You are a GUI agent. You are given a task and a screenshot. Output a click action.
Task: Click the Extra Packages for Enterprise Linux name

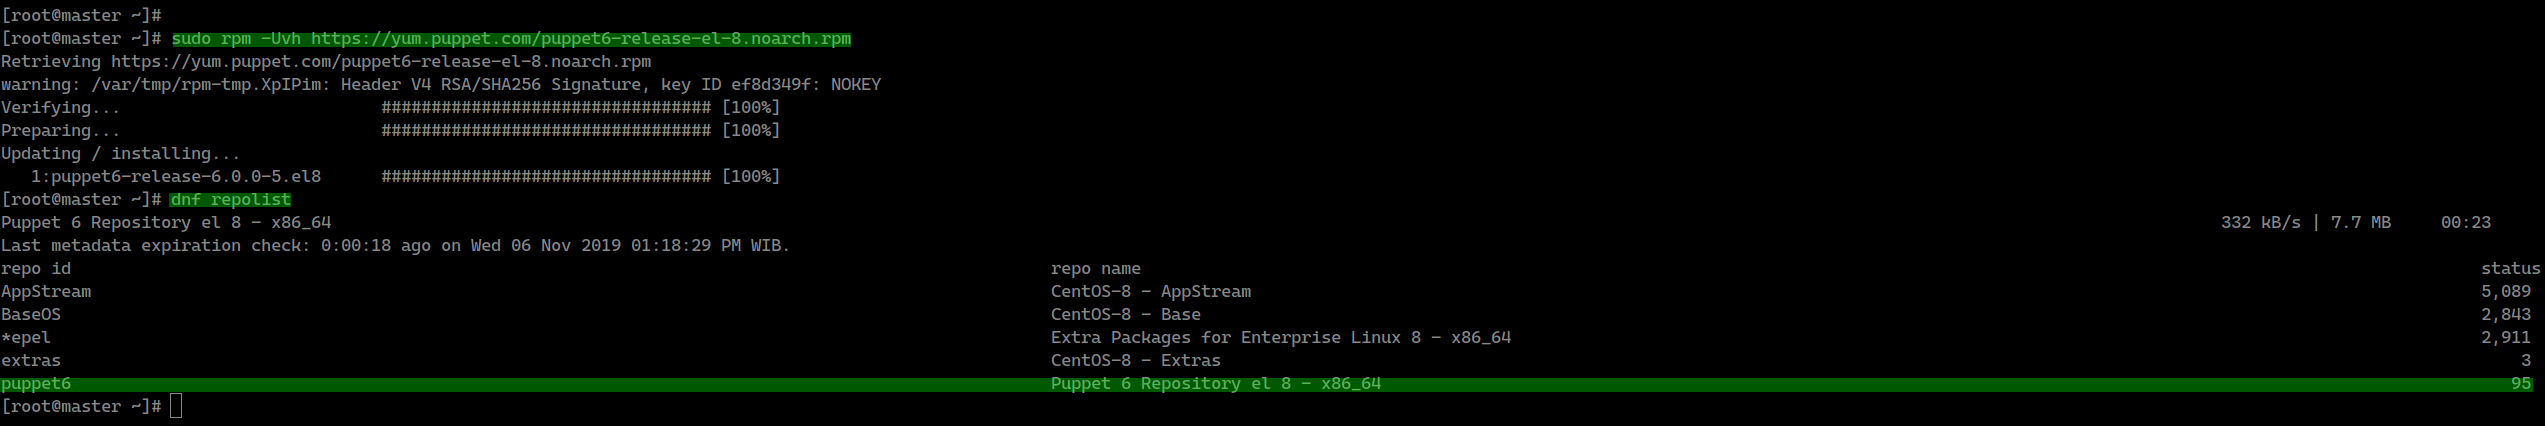(x=1280, y=338)
